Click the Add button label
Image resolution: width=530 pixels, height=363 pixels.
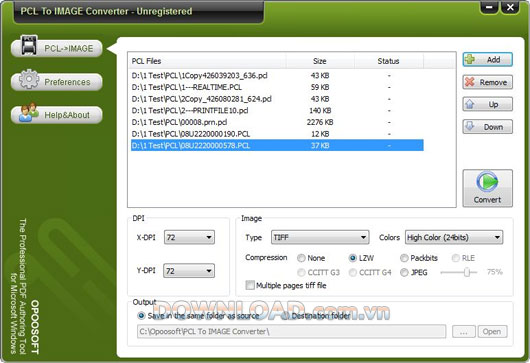pyautogui.click(x=493, y=60)
